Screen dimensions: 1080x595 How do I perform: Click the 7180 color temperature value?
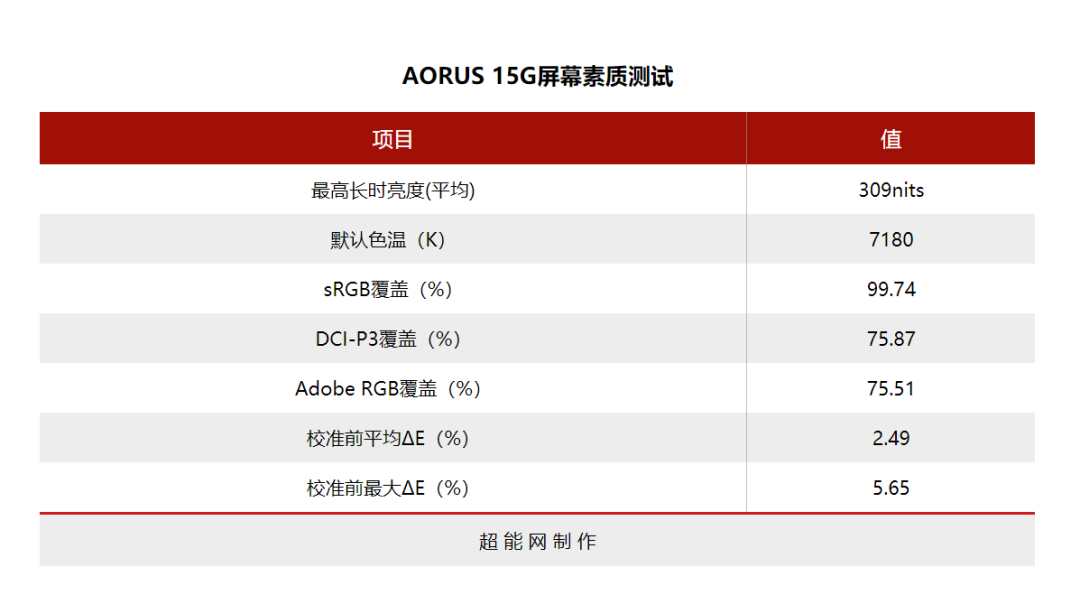point(891,240)
